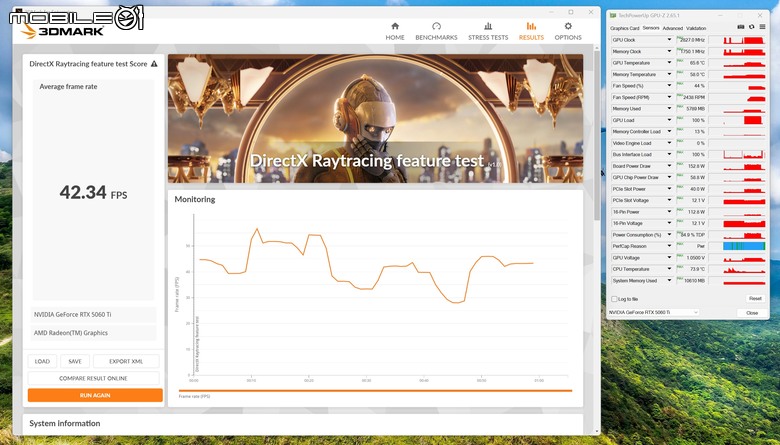Open Fan Speed (%) sensor dropdown
The image size is (780, 445).
tap(669, 86)
